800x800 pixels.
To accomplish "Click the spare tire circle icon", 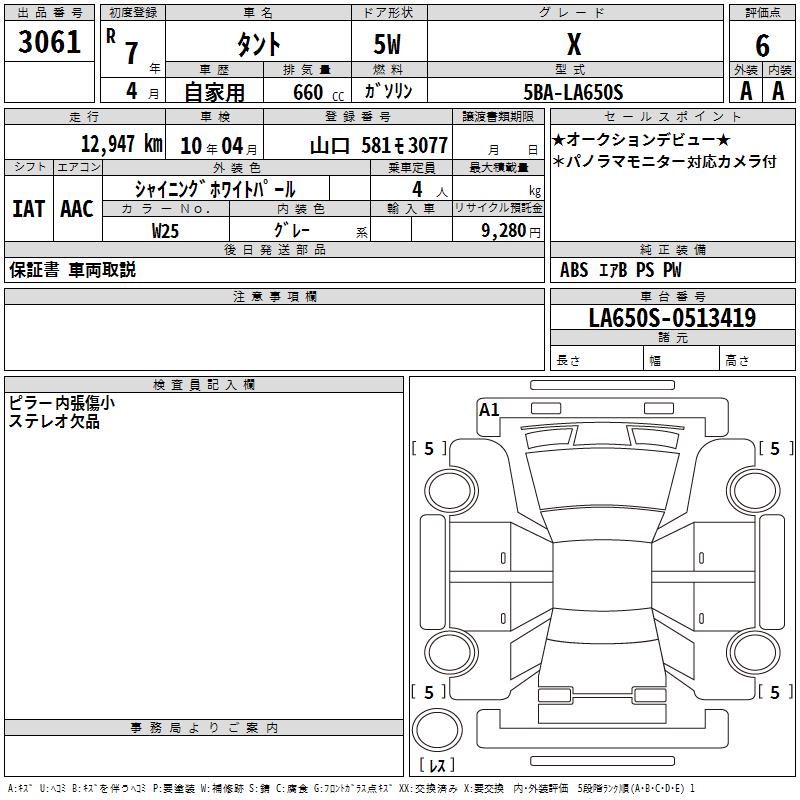I will [x=437, y=730].
